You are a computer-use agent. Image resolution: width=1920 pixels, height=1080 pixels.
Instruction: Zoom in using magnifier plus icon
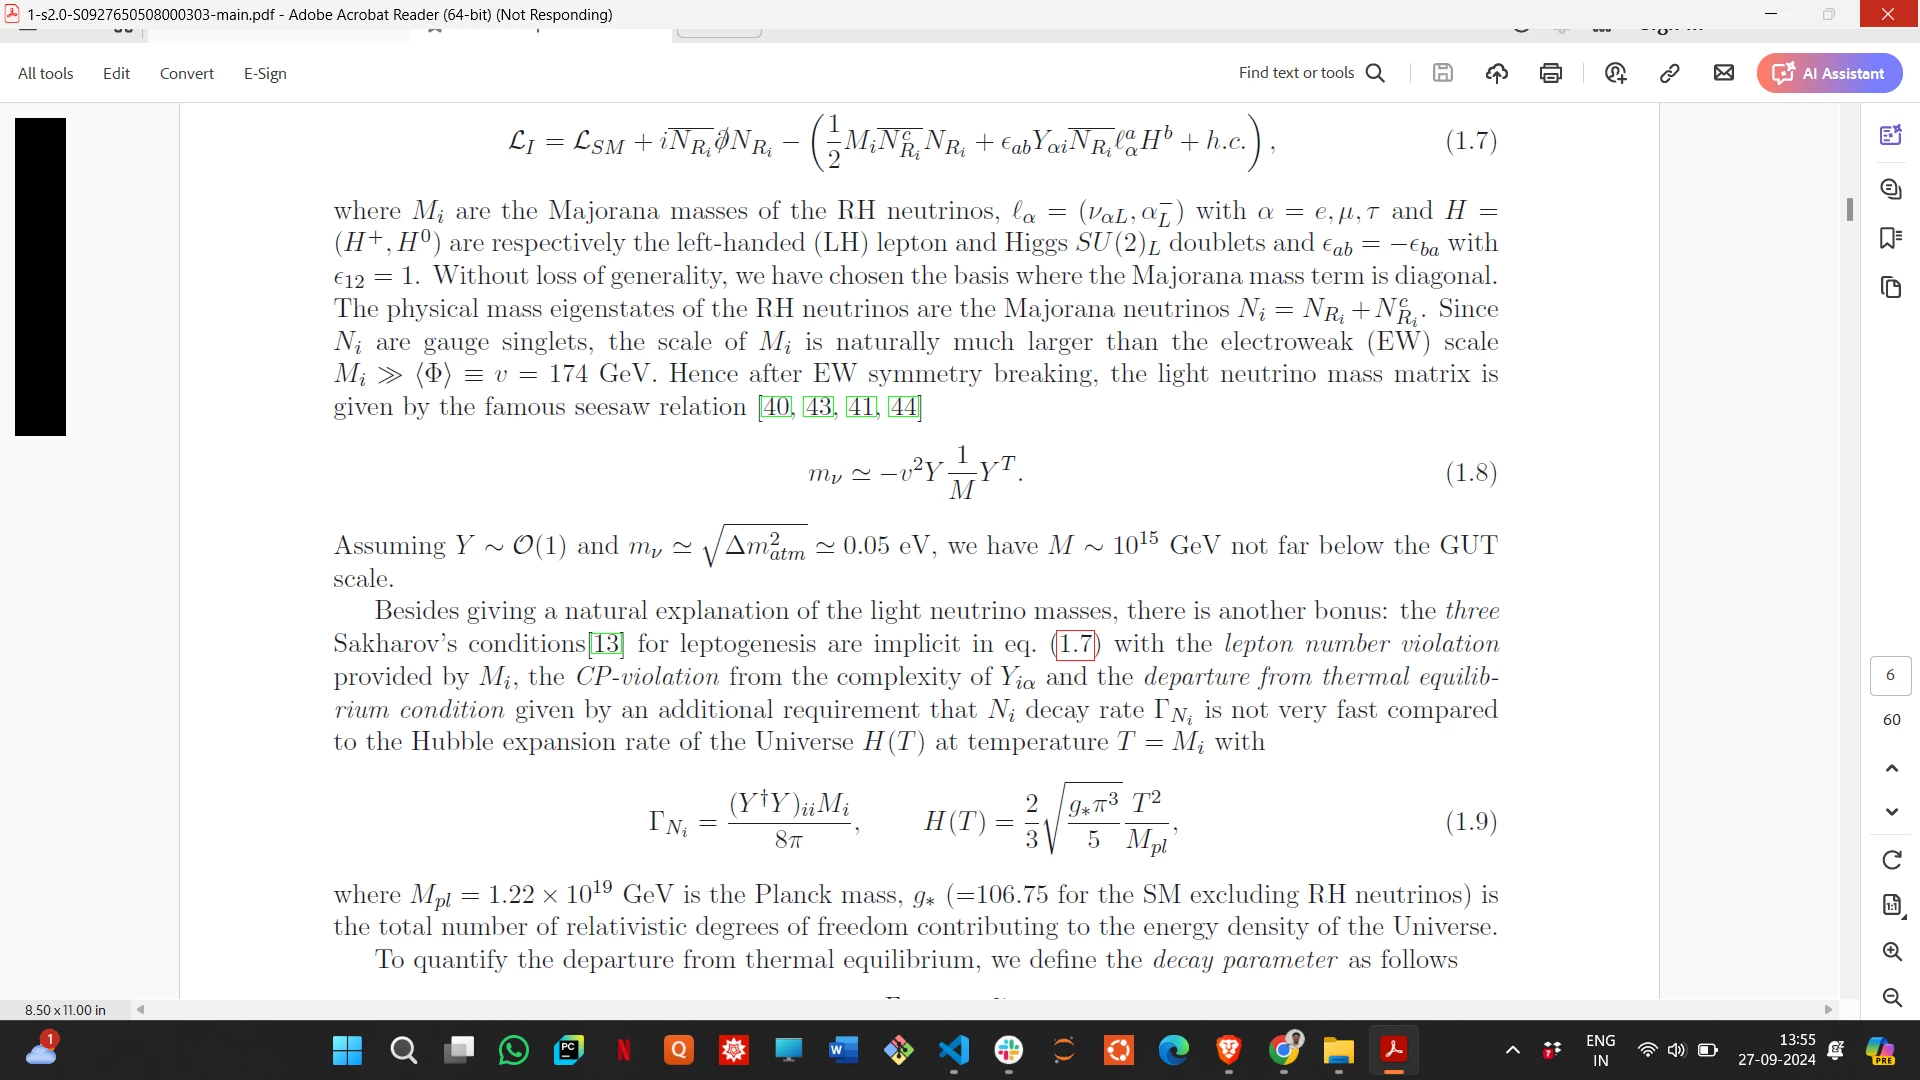click(x=1891, y=951)
